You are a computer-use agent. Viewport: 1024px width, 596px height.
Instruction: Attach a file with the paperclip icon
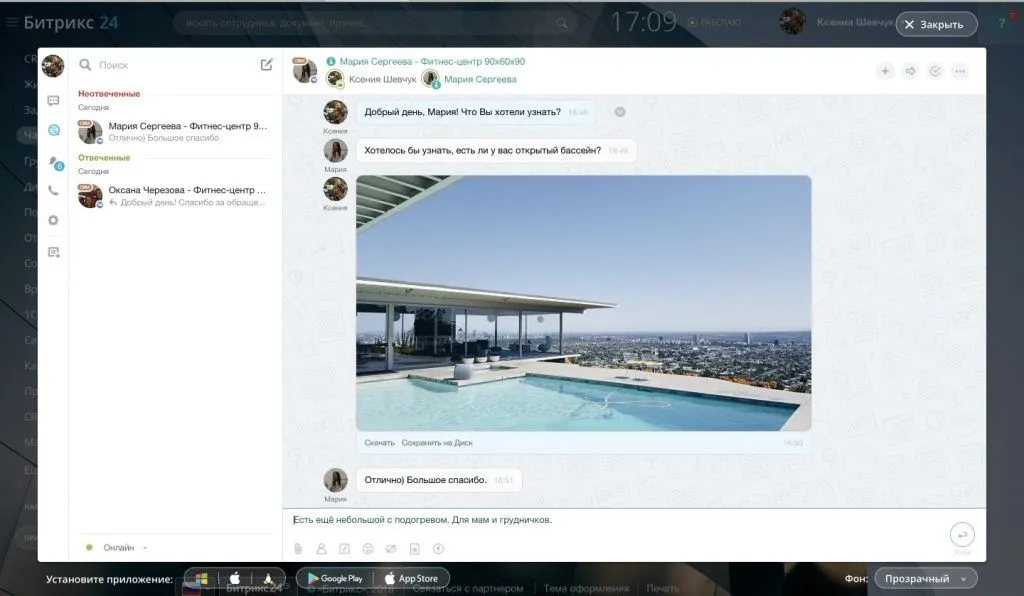tap(297, 548)
